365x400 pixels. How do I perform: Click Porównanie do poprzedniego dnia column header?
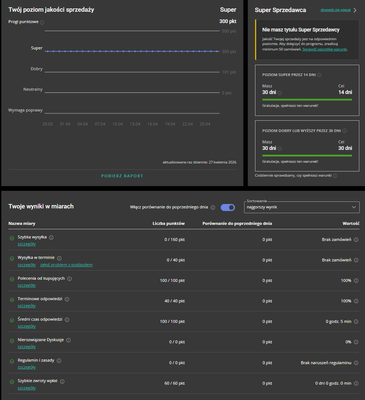[x=237, y=223]
